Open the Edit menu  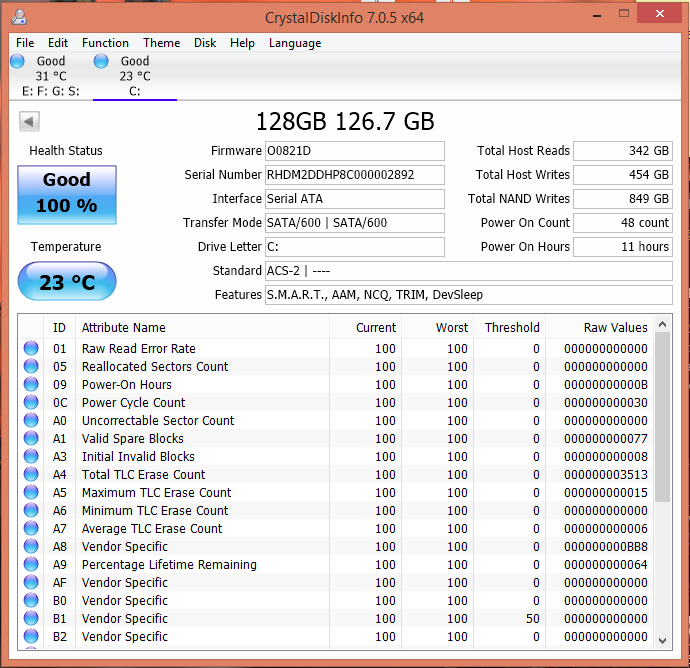(x=58, y=43)
